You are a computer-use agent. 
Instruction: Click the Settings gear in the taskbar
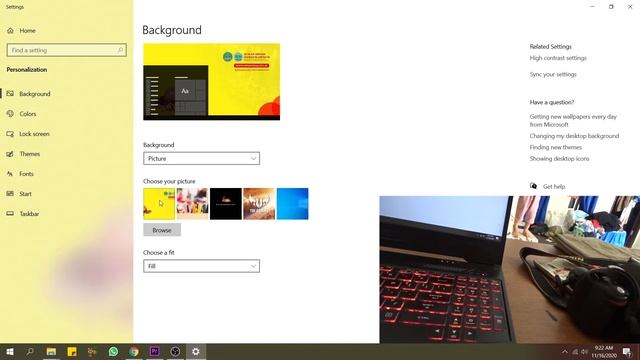(196, 351)
